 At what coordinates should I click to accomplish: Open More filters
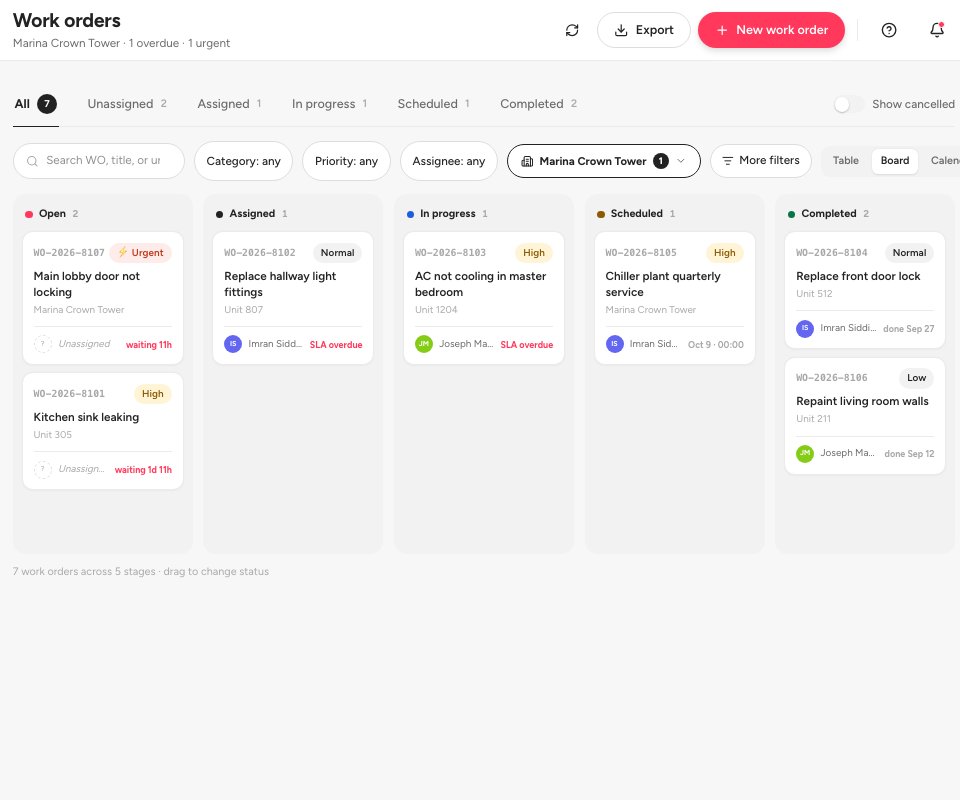[x=760, y=161]
